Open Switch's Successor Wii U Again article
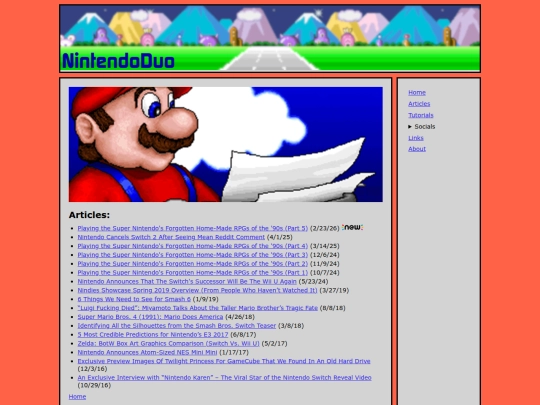The image size is (540, 405). (x=187, y=282)
